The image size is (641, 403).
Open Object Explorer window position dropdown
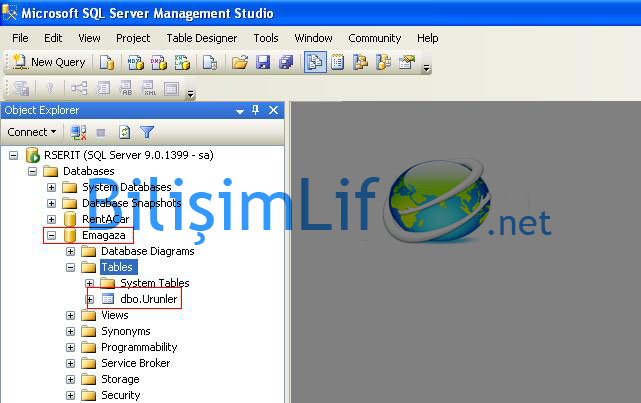tap(240, 111)
